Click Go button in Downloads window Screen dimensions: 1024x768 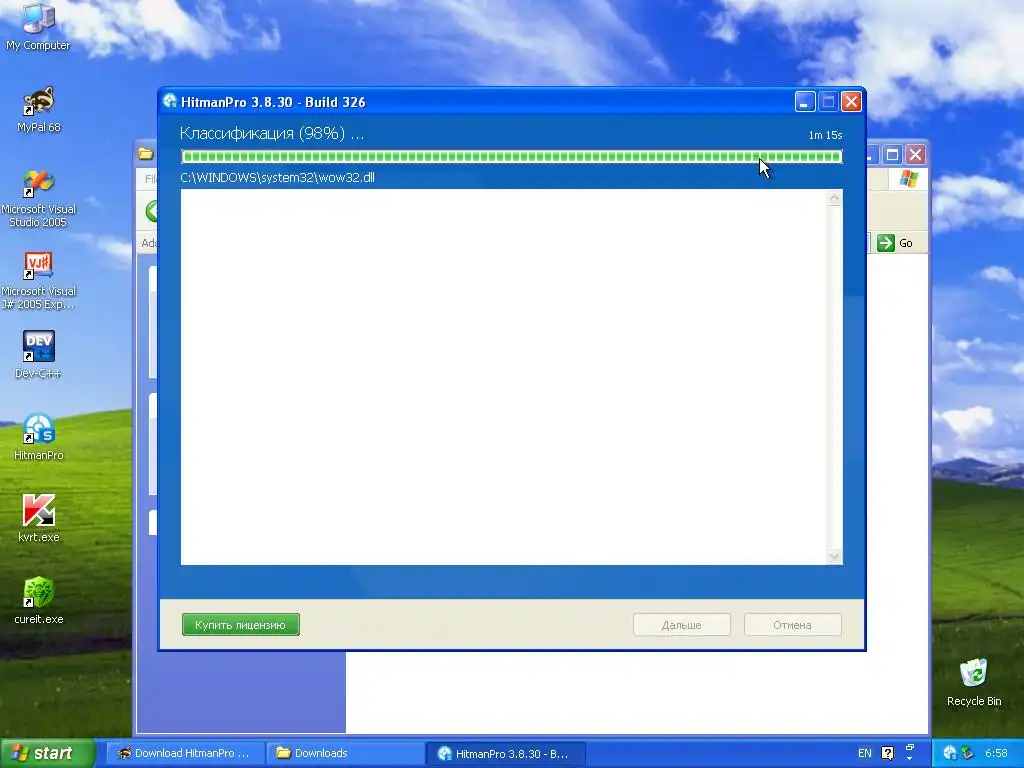click(895, 243)
